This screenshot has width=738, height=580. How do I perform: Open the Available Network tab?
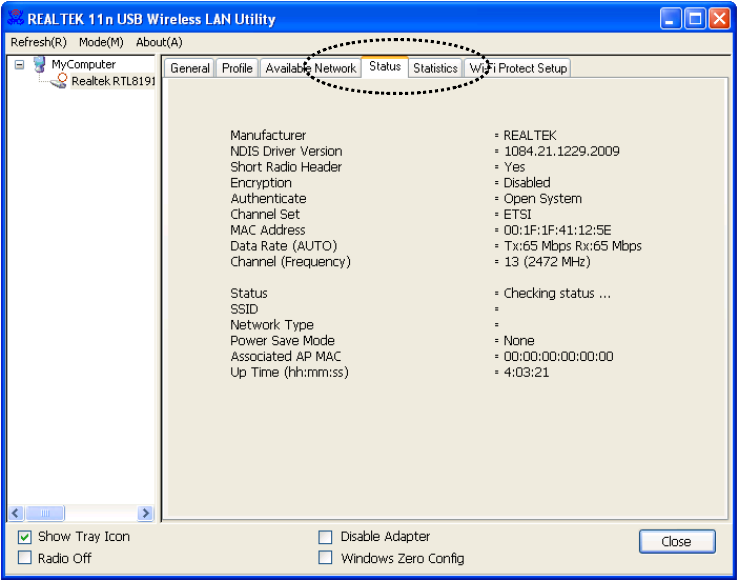pos(311,68)
